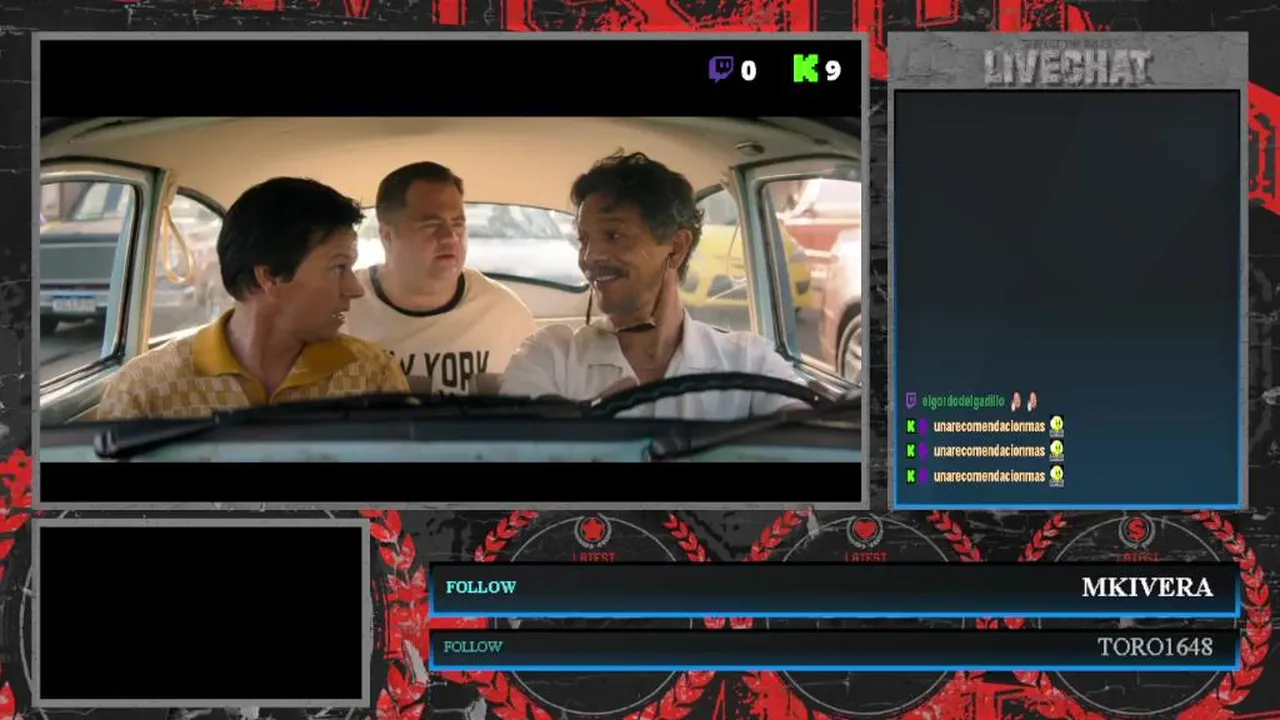The height and width of the screenshot is (720, 1280).
Task: Click the latest follower name MKIVERA
Action: pyautogui.click(x=1147, y=587)
